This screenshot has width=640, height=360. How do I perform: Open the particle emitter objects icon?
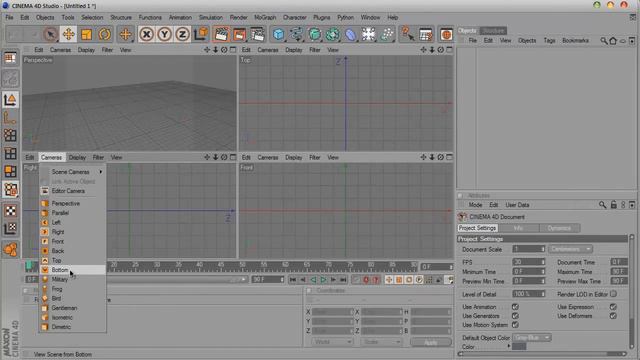point(387,34)
